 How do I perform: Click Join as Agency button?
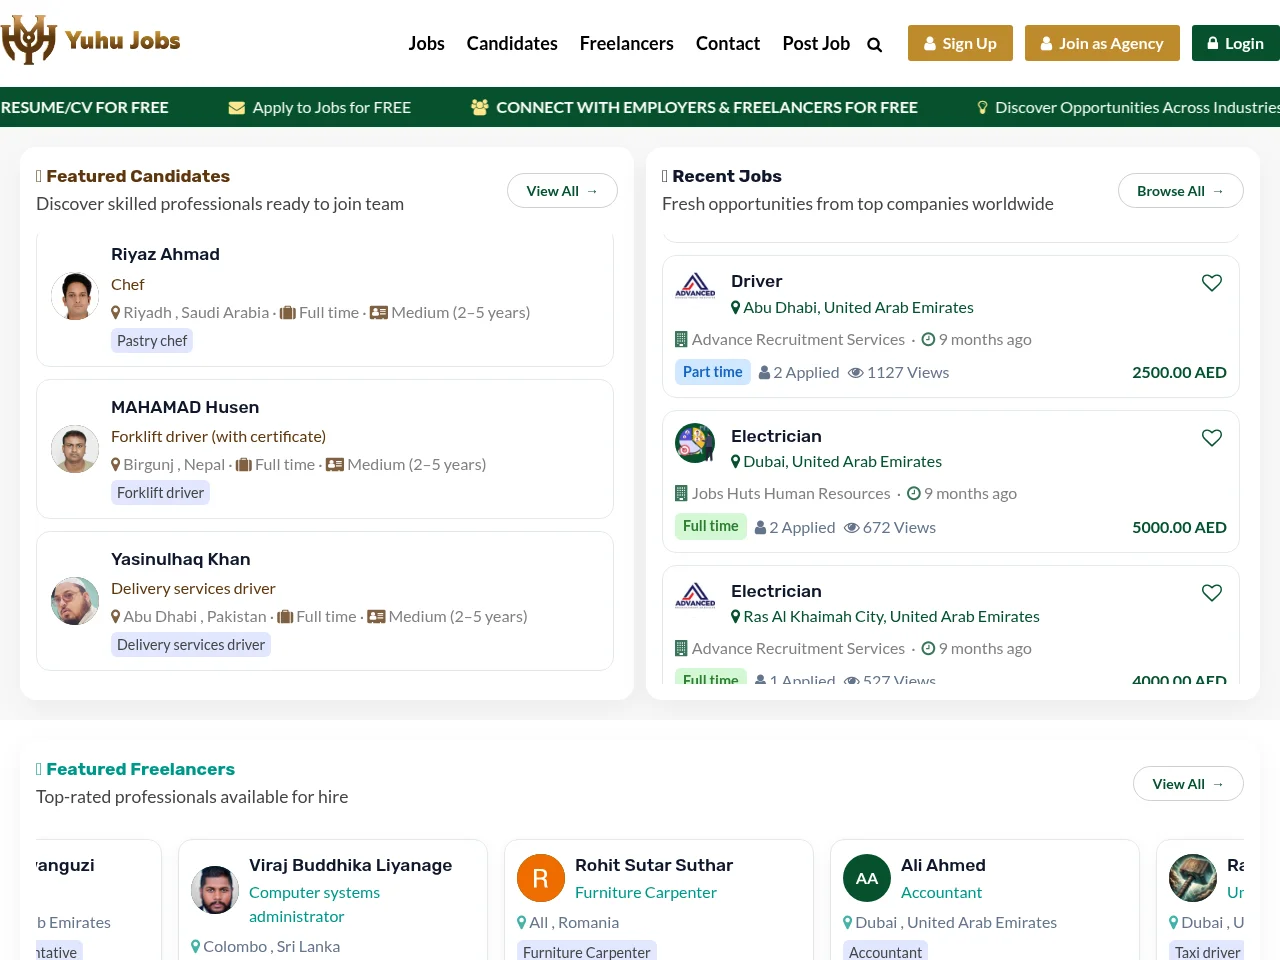tap(1102, 43)
